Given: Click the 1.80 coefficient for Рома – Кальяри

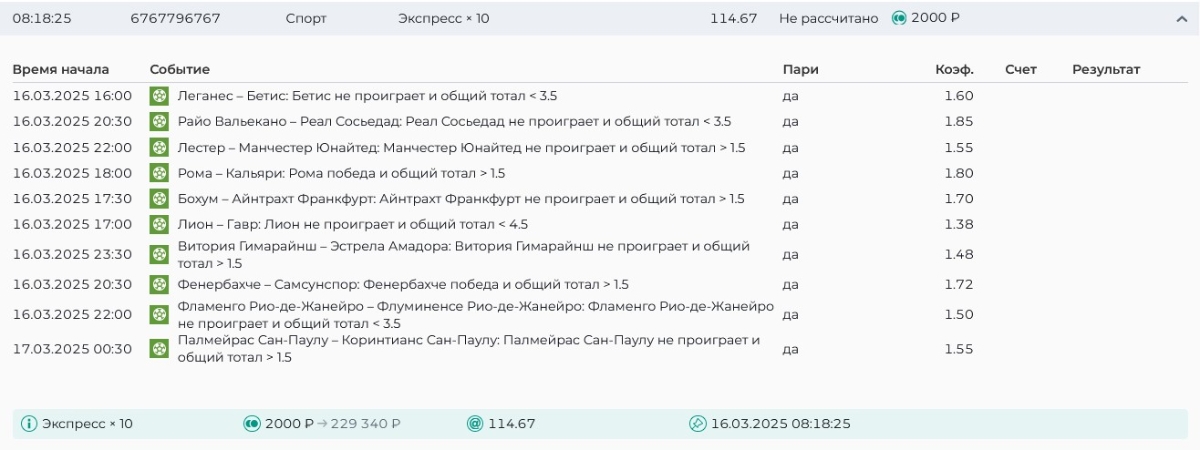Looking at the screenshot, I should [959, 173].
